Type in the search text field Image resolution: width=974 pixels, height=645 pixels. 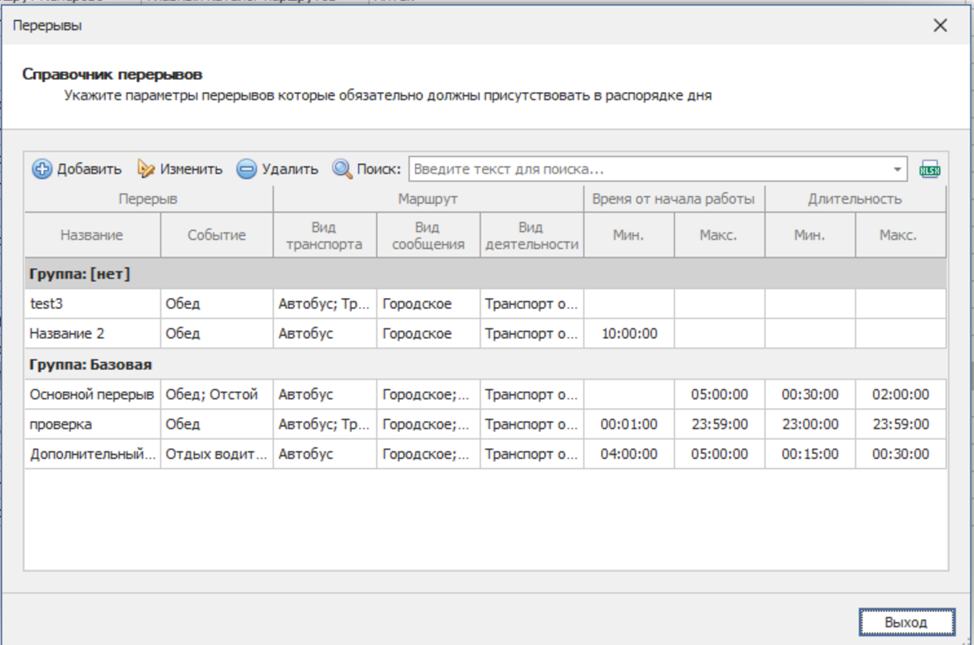pyautogui.click(x=650, y=169)
